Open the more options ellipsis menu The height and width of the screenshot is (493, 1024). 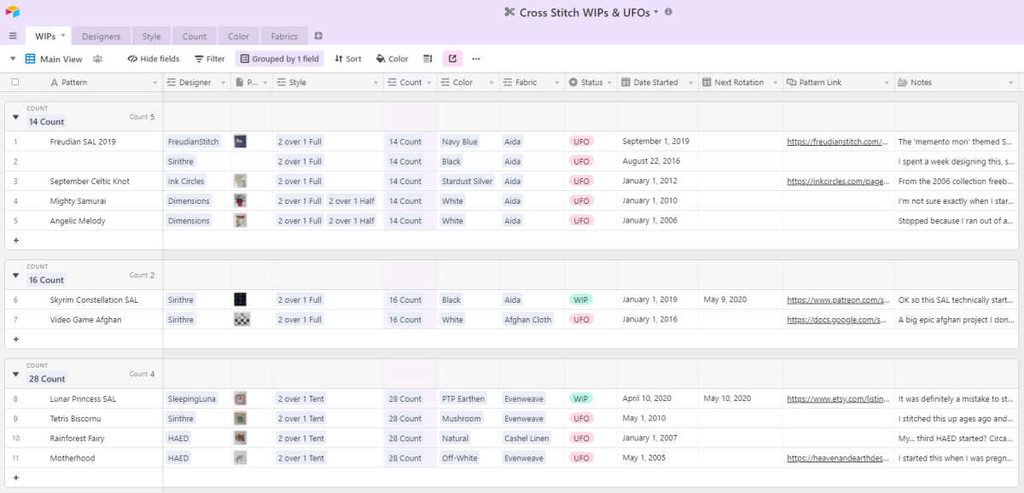[476, 59]
